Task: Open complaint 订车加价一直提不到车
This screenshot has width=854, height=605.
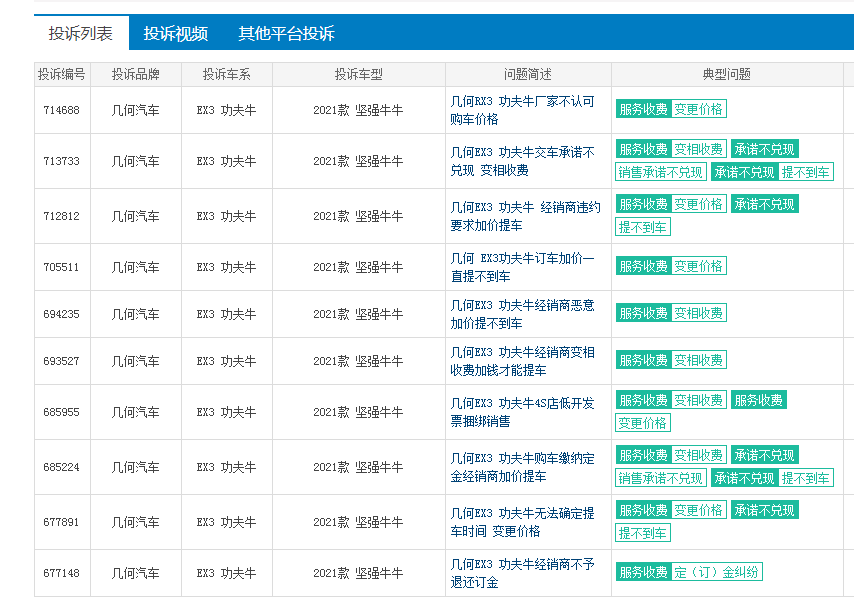Action: pyautogui.click(x=522, y=267)
